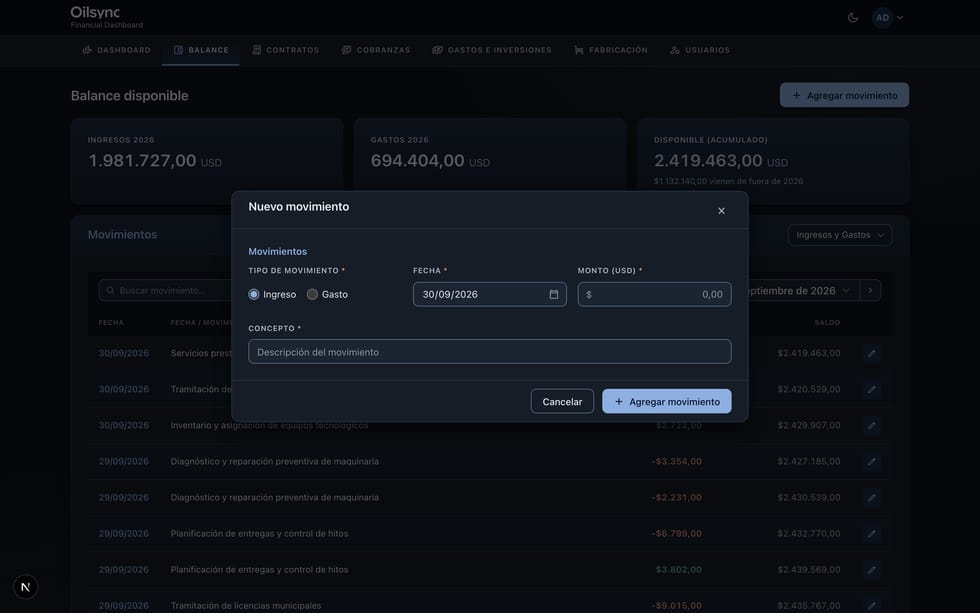
Task: Click the Tramitación de licencias municipales row
Action: coord(489,606)
